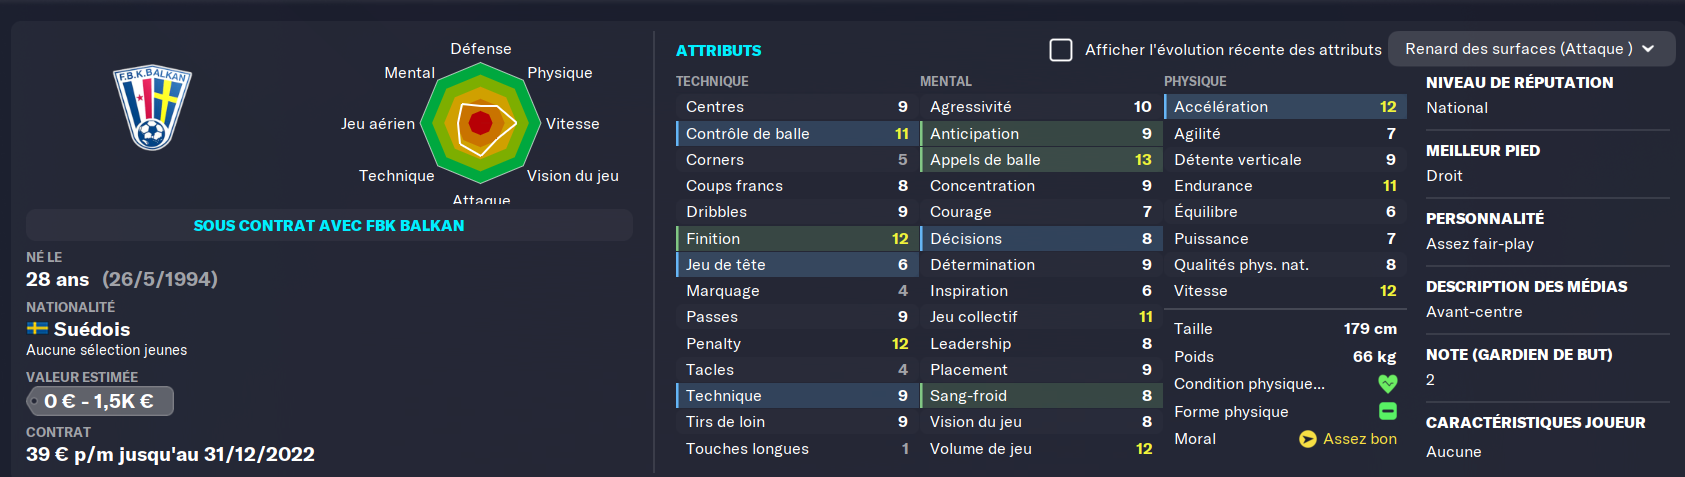Click the Assez bon morale link
This screenshot has height=477, width=1685.
(1359, 439)
